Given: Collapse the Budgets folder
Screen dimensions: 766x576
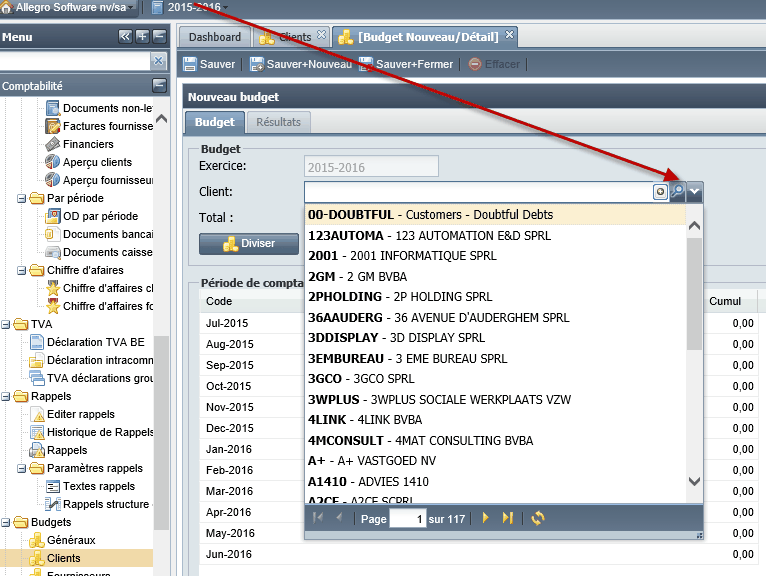Looking at the screenshot, I should (5, 522).
